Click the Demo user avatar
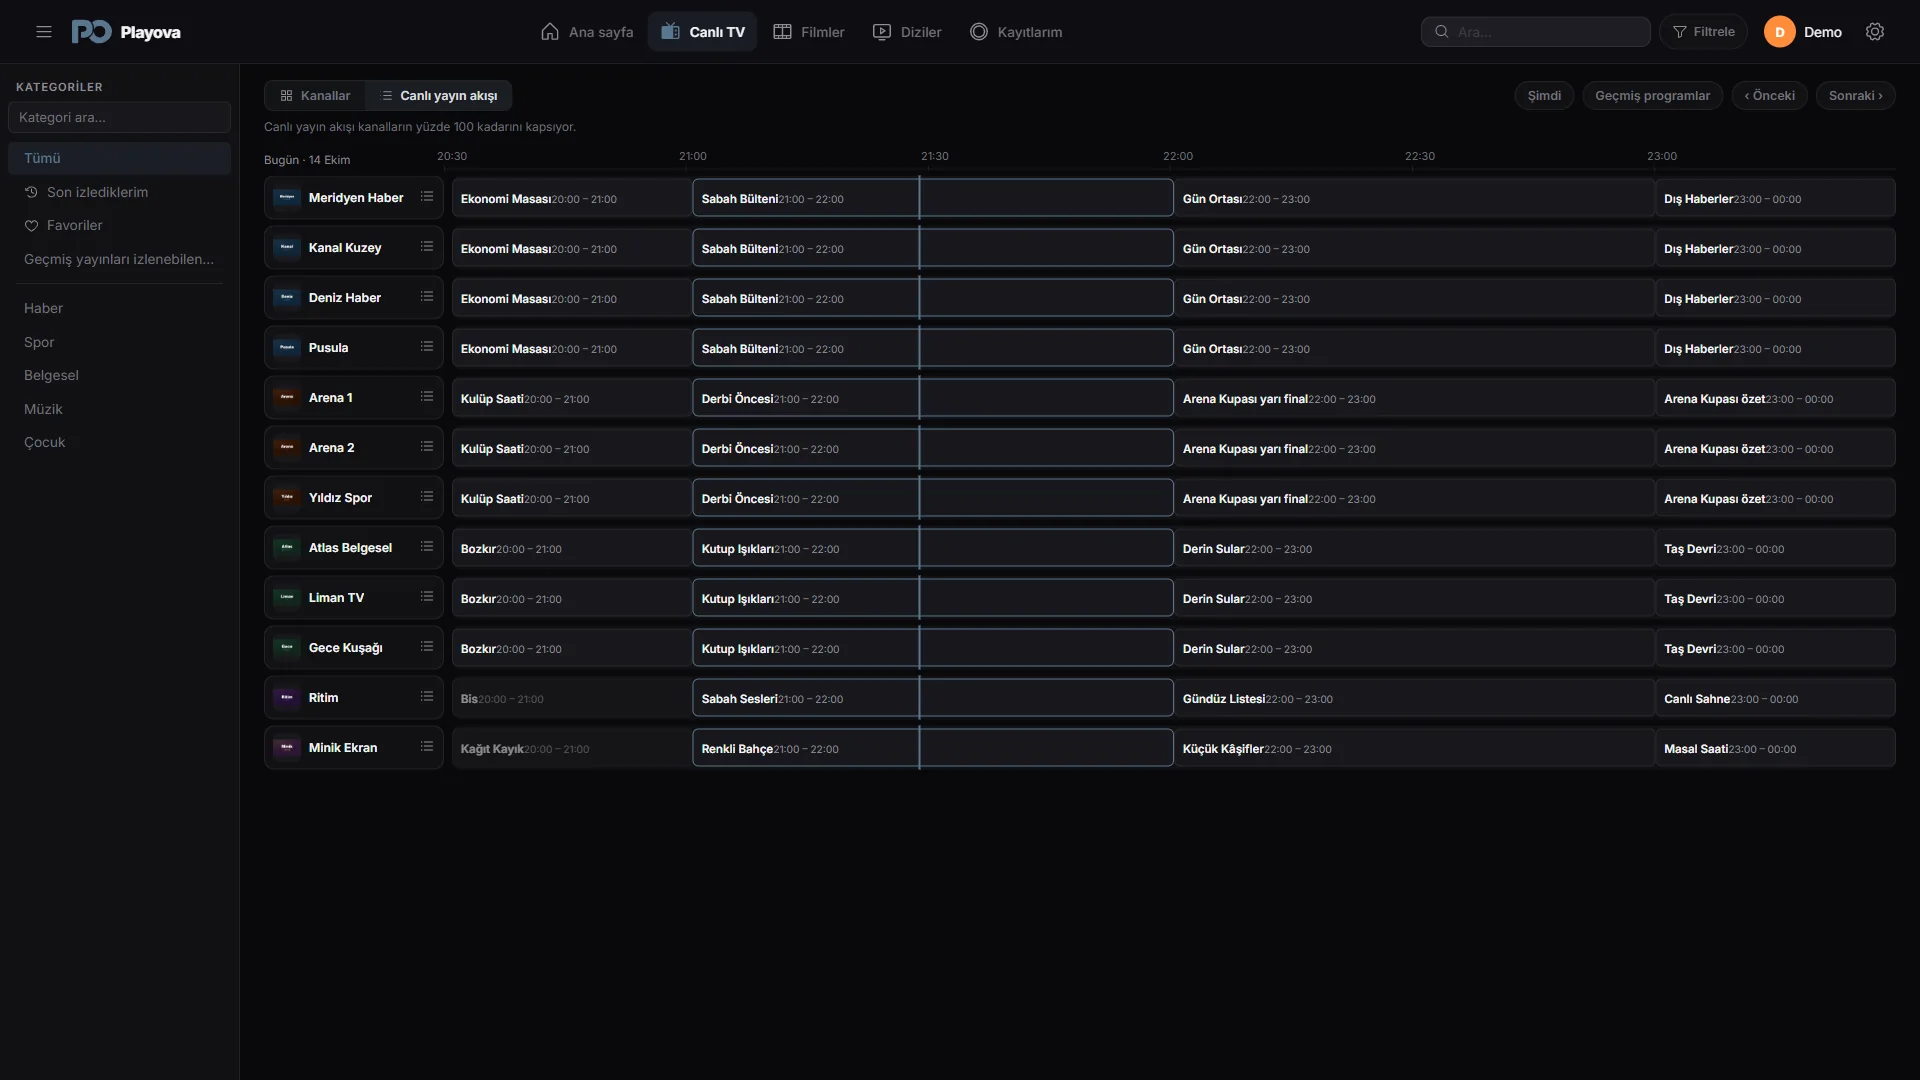Image resolution: width=1920 pixels, height=1080 pixels. tap(1779, 32)
